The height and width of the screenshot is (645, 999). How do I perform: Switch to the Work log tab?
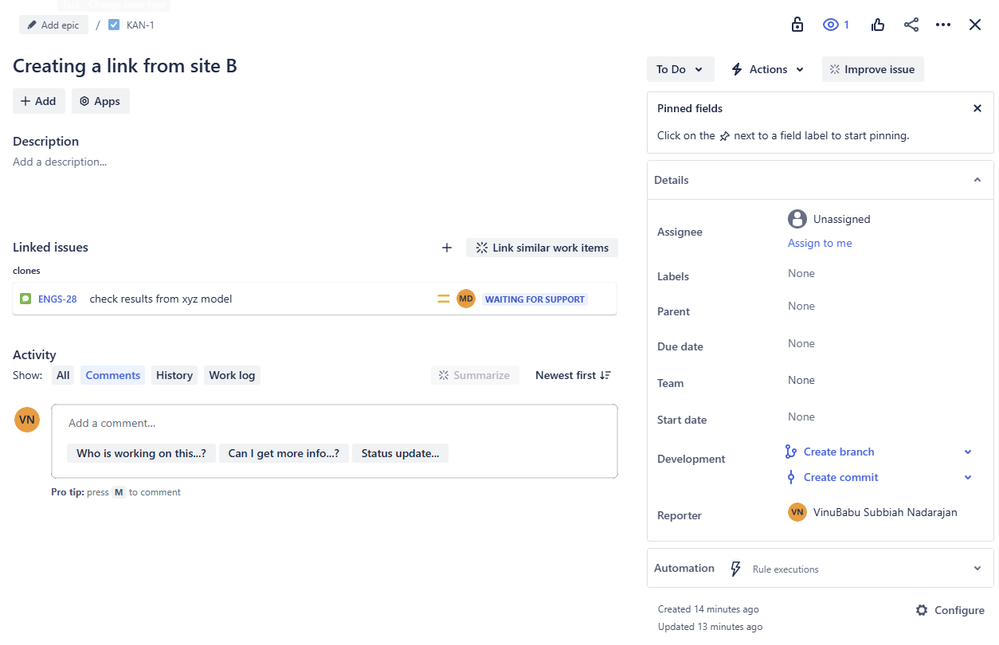(x=232, y=375)
